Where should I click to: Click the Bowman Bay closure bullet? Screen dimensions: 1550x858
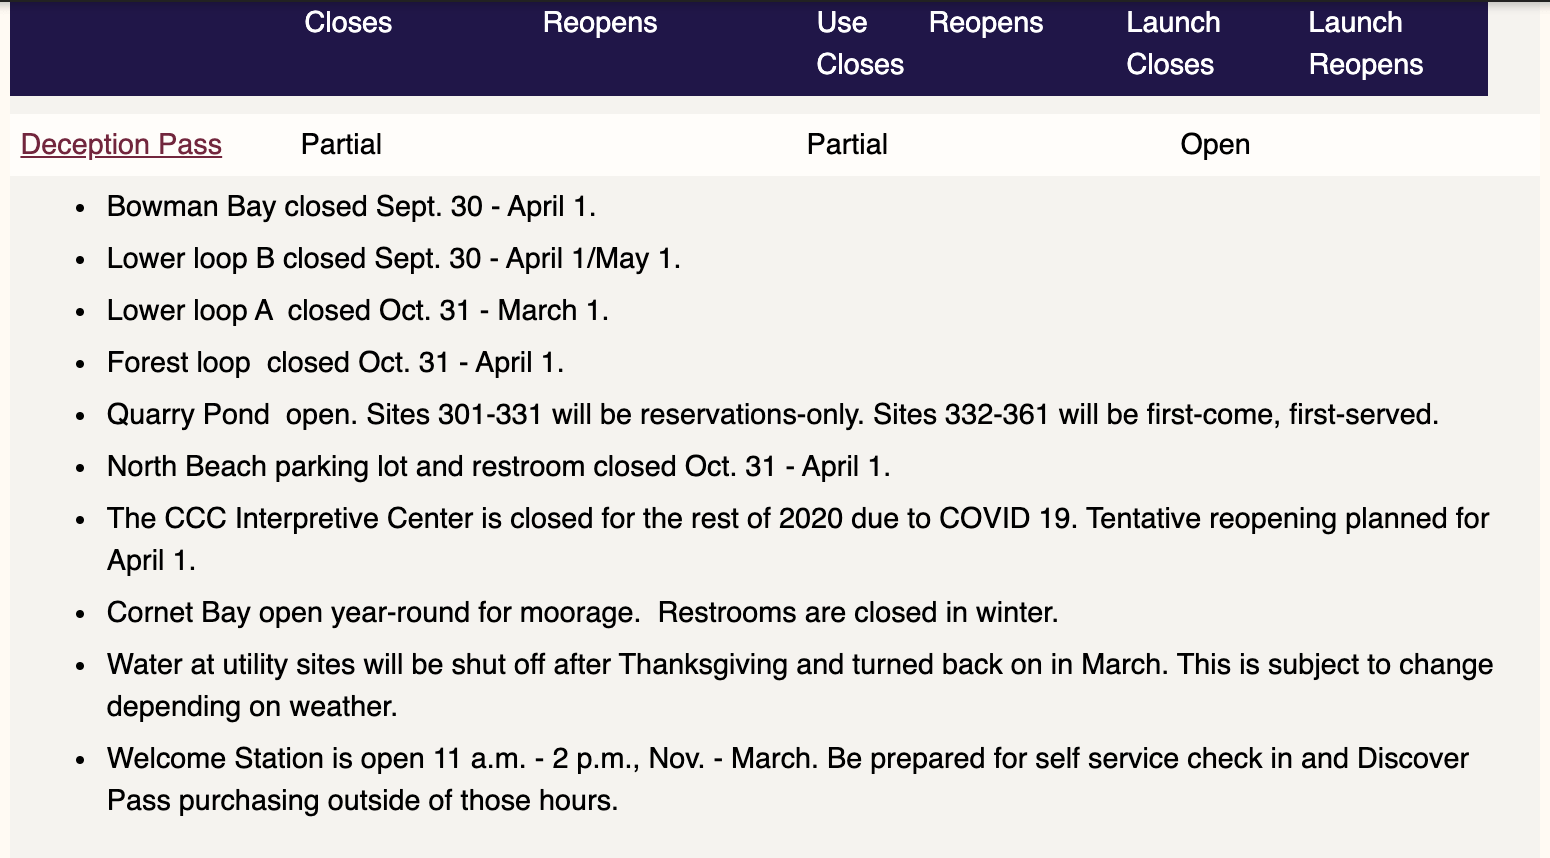click(351, 206)
